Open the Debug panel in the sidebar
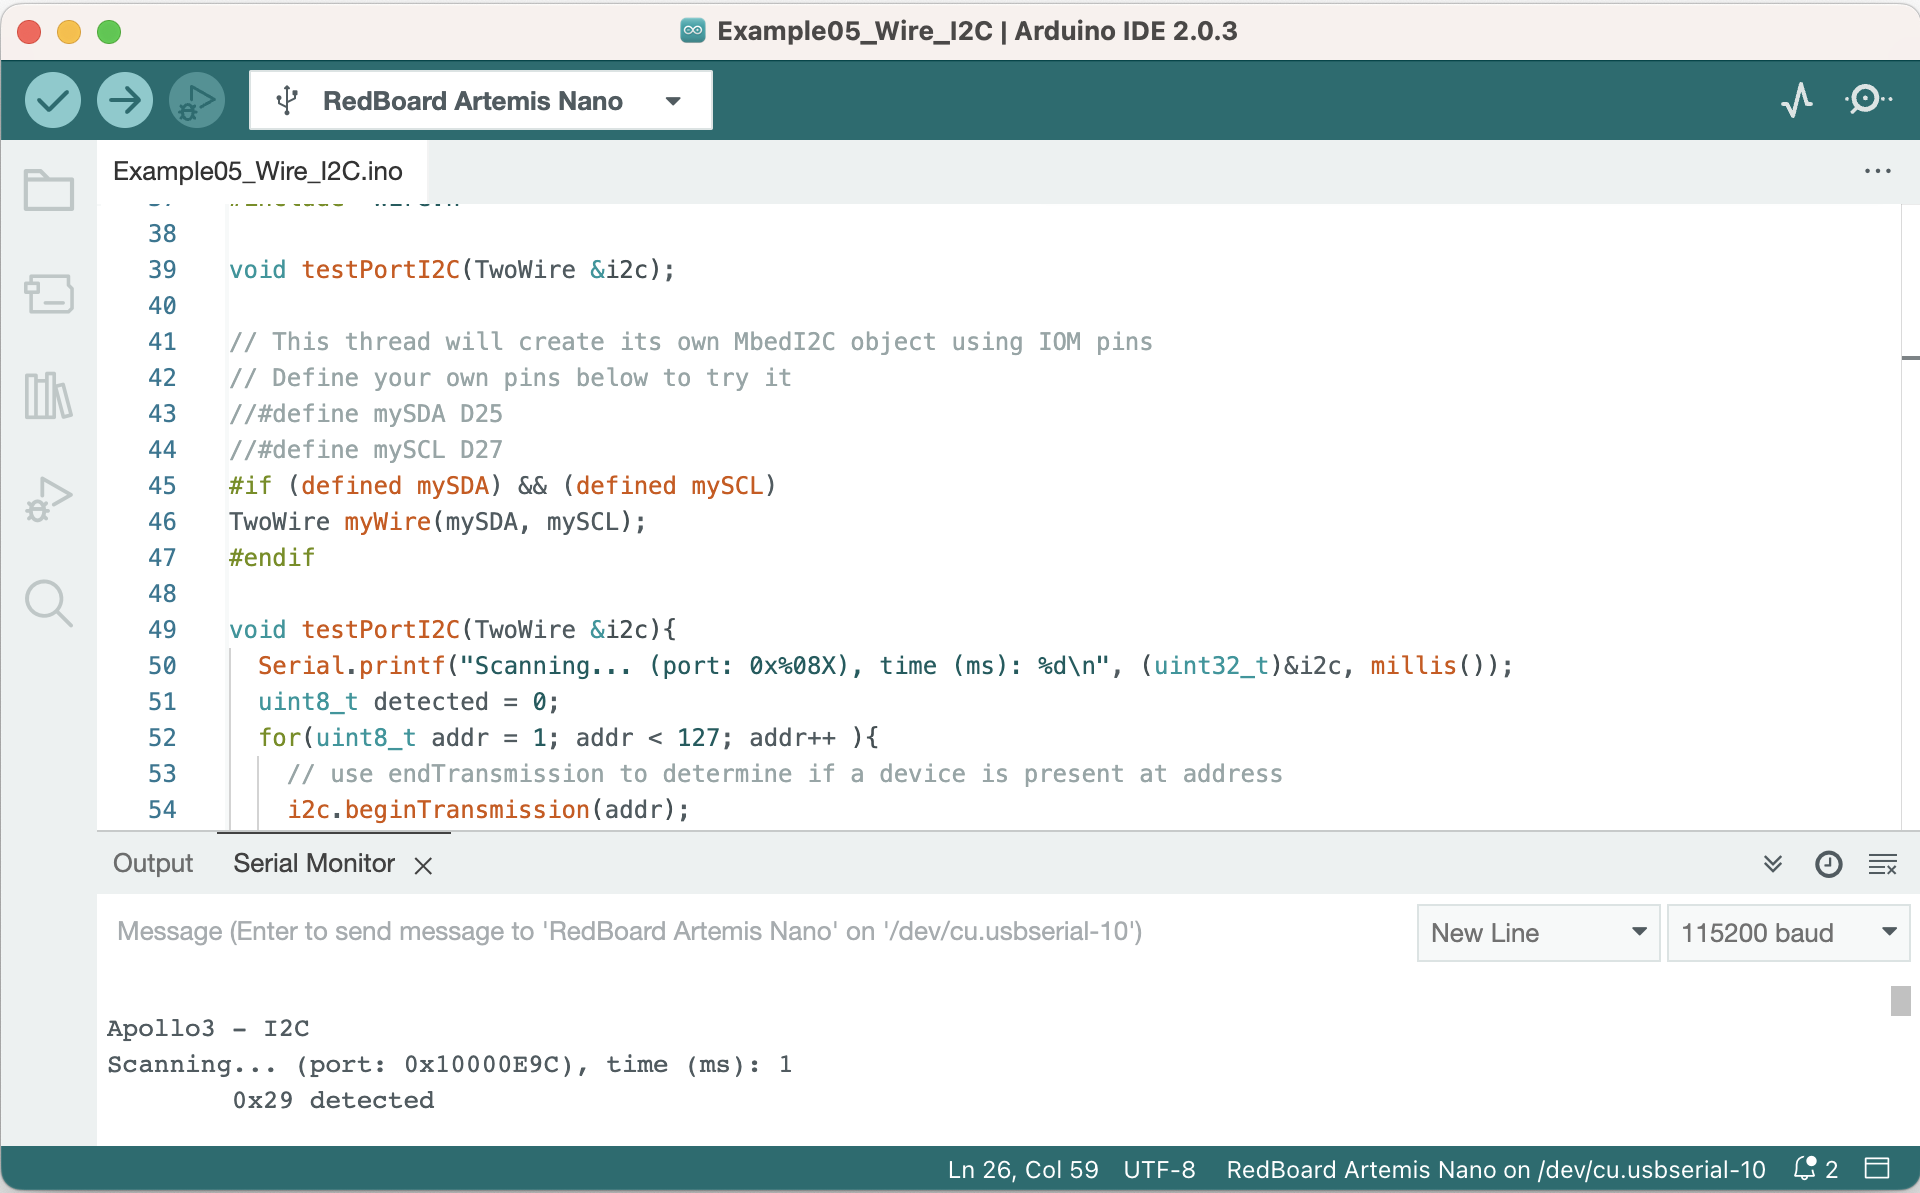Screen dimensions: 1920x1193 [48, 499]
